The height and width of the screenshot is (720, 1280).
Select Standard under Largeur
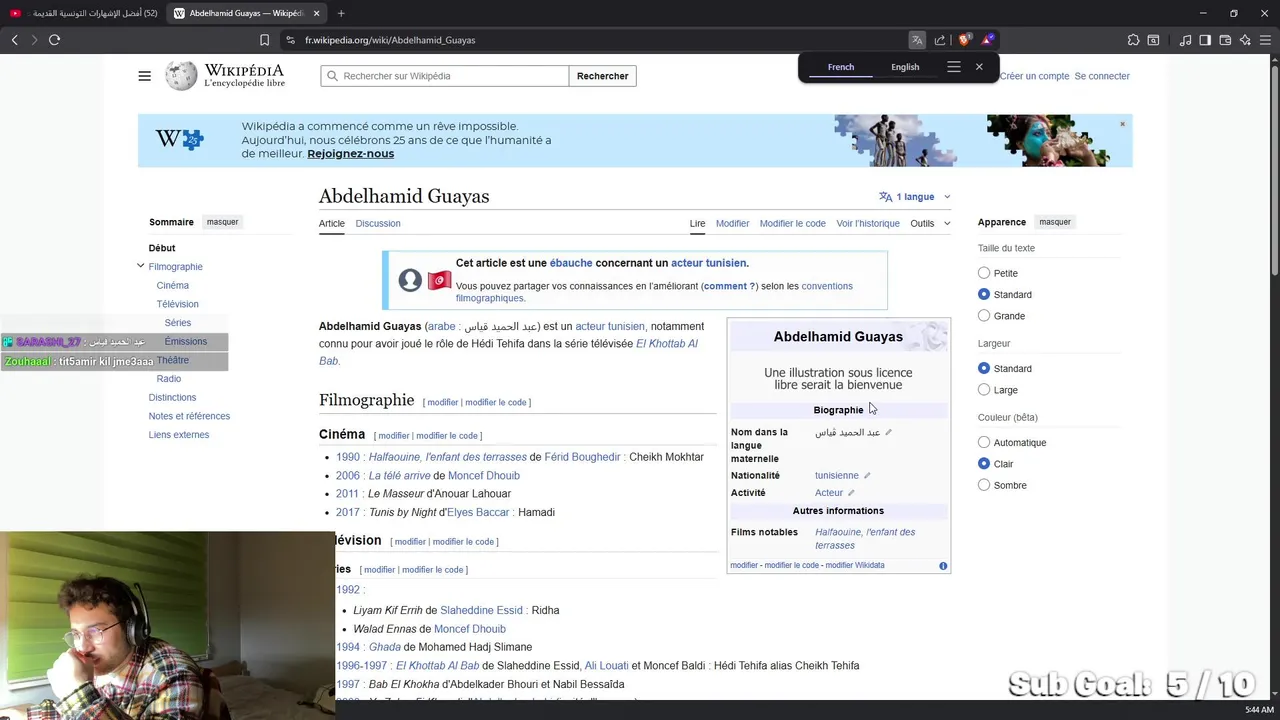tap(984, 368)
